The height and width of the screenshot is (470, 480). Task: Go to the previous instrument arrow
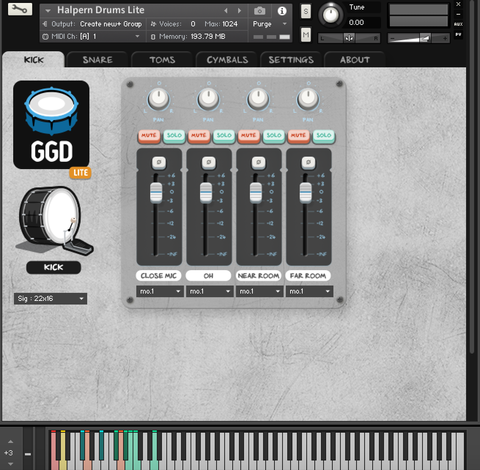point(226,11)
